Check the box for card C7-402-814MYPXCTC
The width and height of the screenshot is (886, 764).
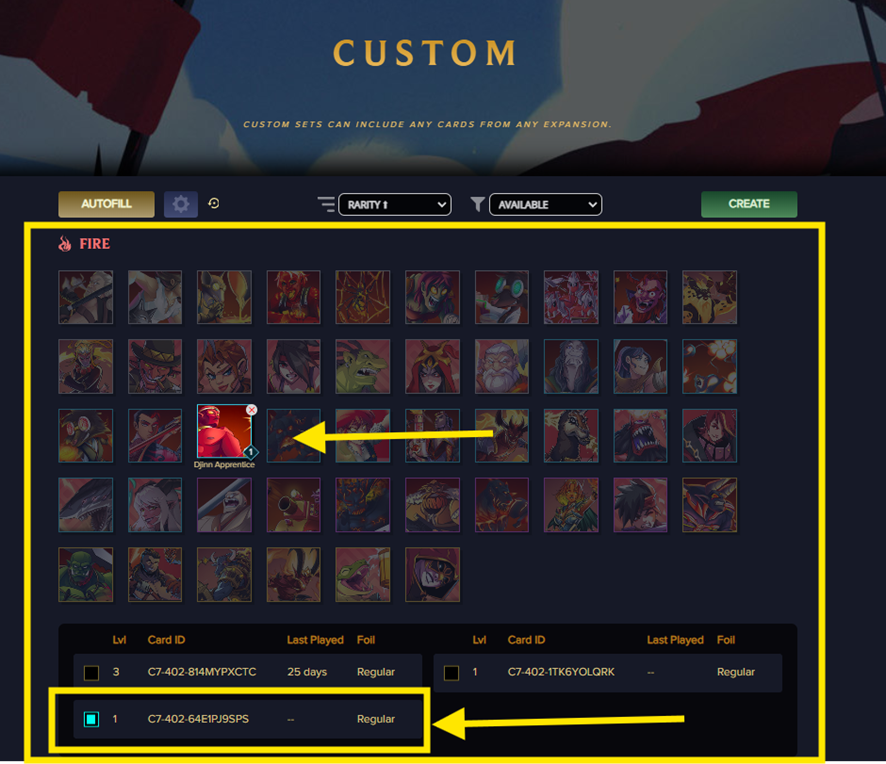[x=92, y=673]
